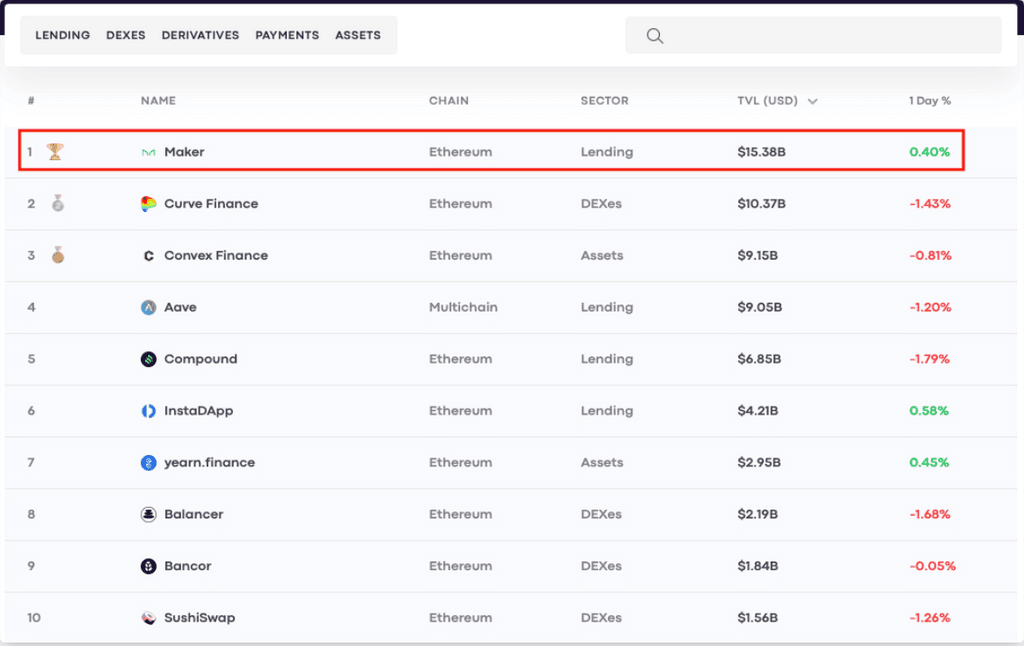The height and width of the screenshot is (646, 1024).
Task: Click Compound's $6.85B TVL value
Action: coord(760,359)
